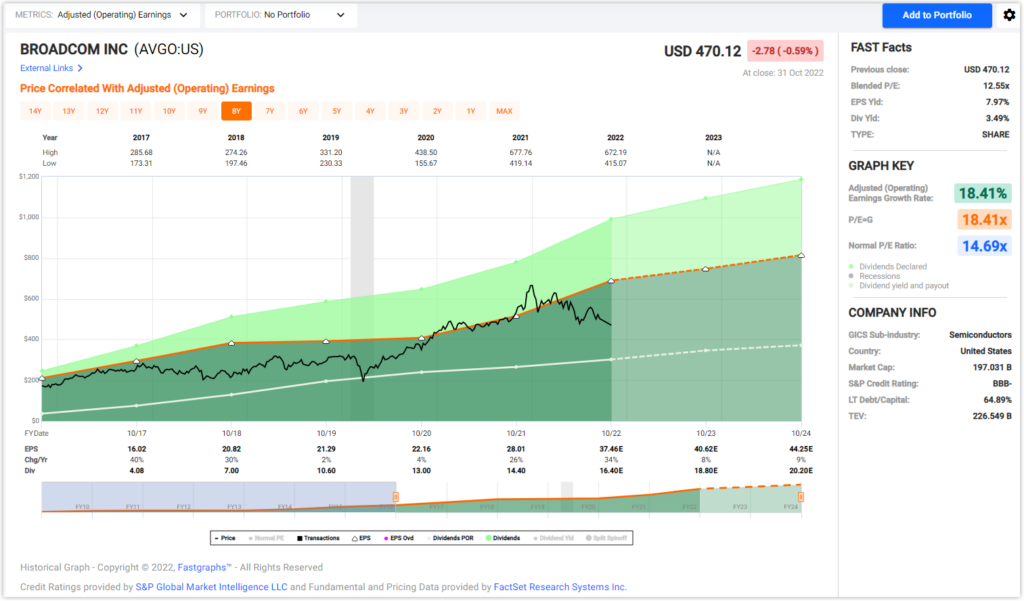The image size is (1024, 601).
Task: Toggle the Dividends POR legend item
Action: pyautogui.click(x=451, y=538)
